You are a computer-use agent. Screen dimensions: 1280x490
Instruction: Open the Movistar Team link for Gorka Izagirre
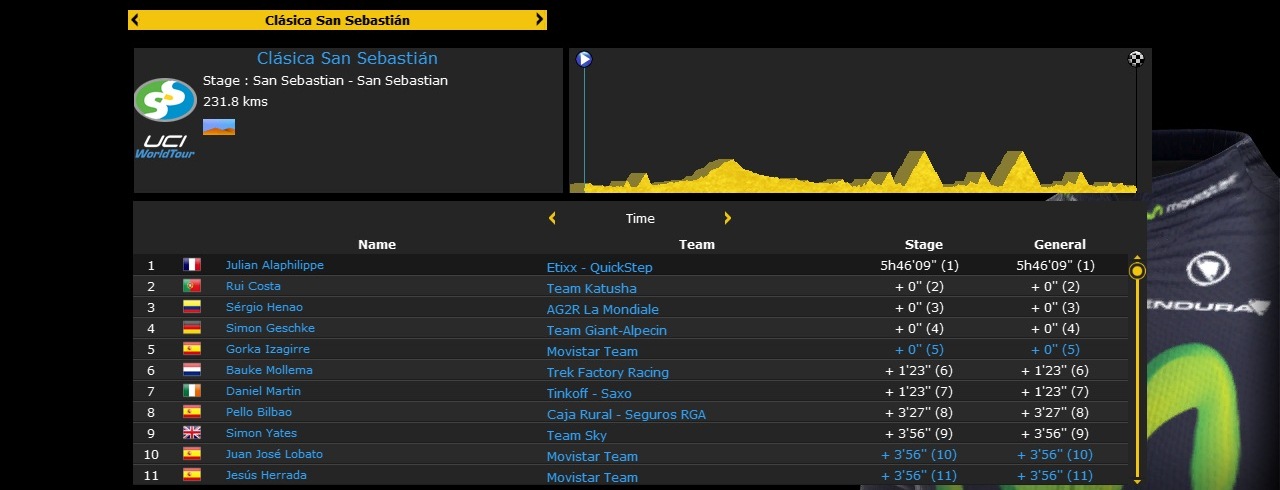coord(591,351)
